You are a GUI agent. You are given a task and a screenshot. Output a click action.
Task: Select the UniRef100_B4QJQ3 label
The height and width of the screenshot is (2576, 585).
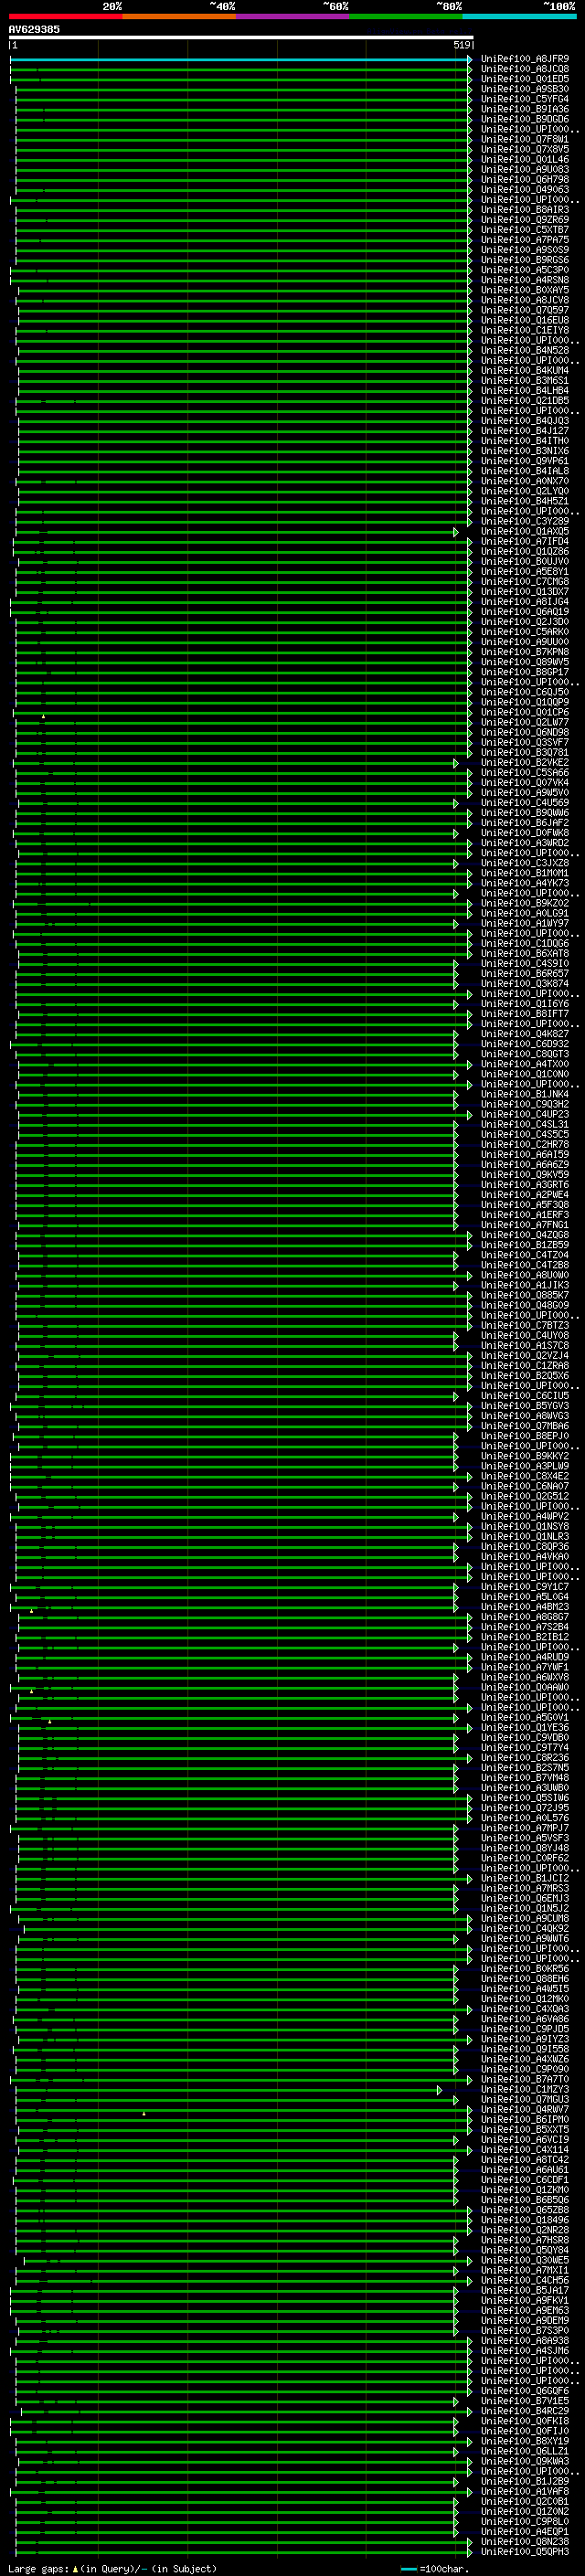click(525, 421)
